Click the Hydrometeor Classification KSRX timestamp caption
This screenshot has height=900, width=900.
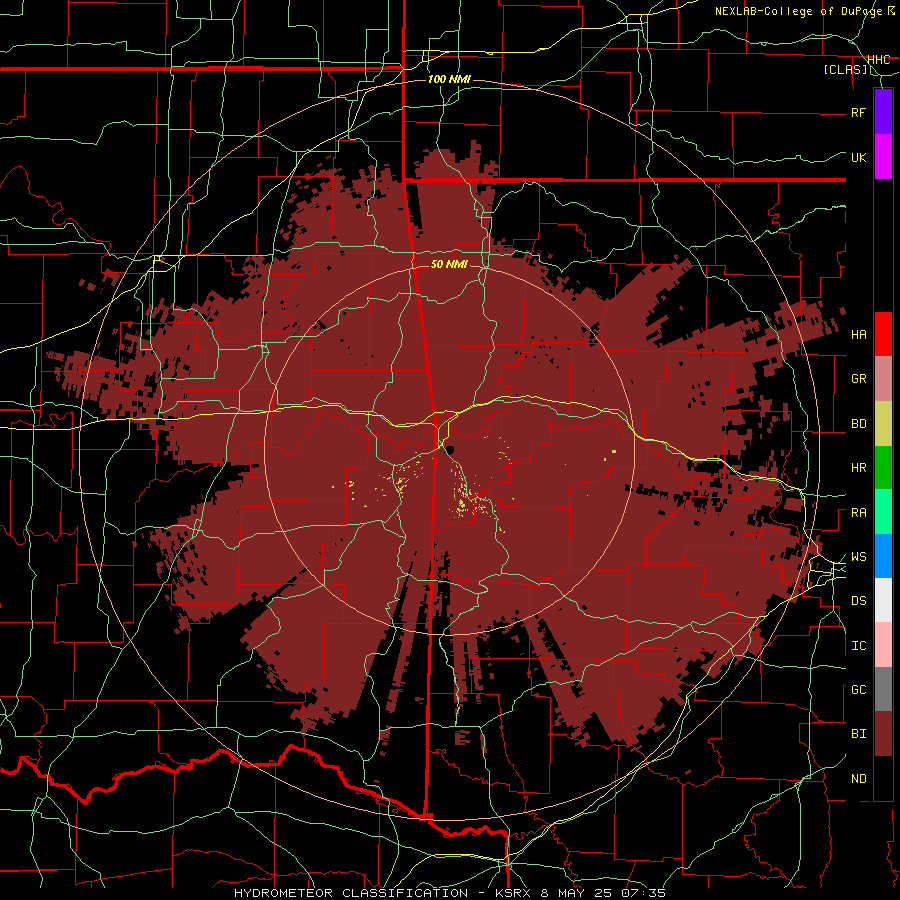tap(450, 893)
